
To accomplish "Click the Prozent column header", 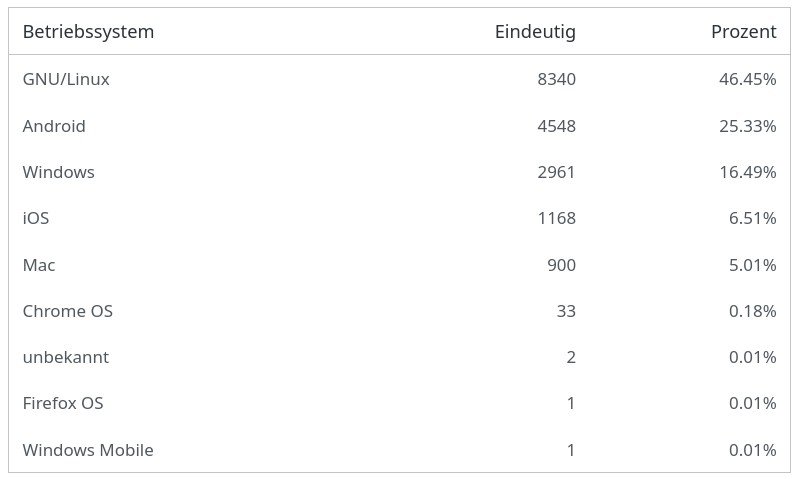I will tap(743, 32).
